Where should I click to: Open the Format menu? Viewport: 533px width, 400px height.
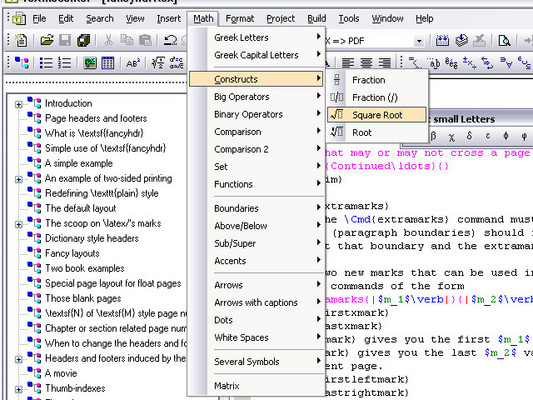click(240, 19)
